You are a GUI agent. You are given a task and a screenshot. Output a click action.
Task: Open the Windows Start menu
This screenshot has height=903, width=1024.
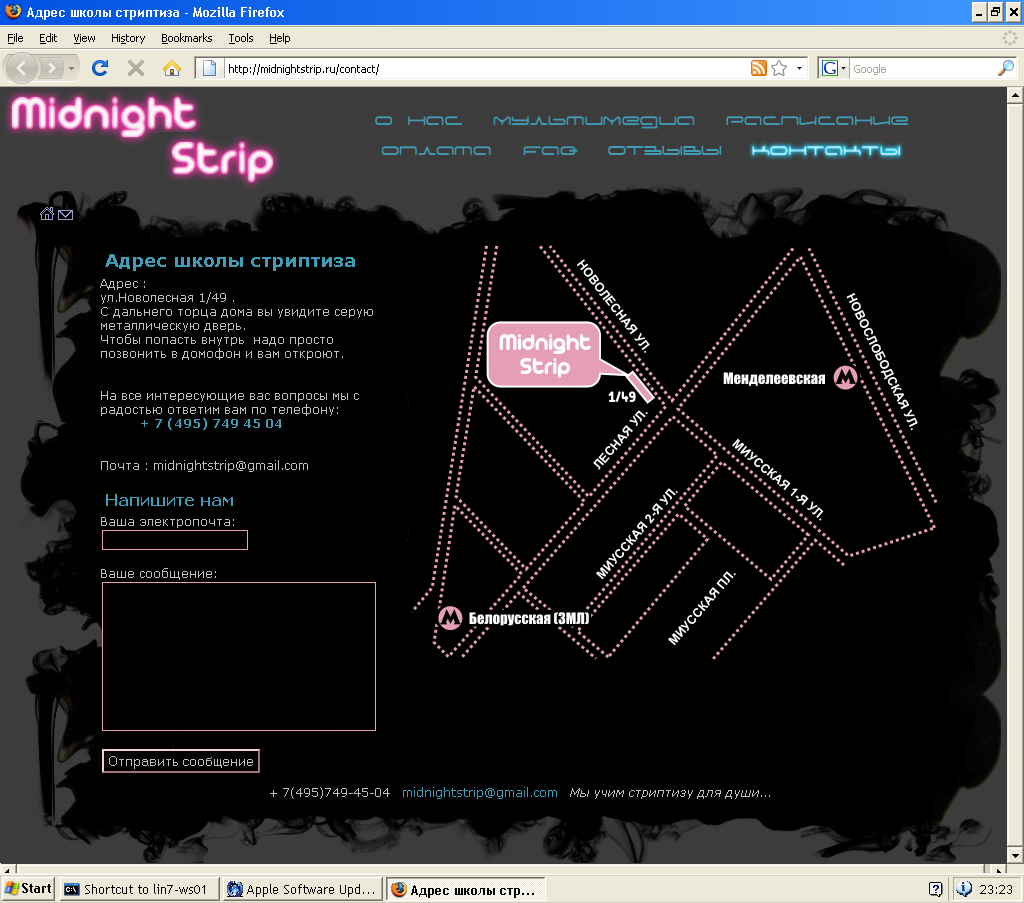coord(28,889)
